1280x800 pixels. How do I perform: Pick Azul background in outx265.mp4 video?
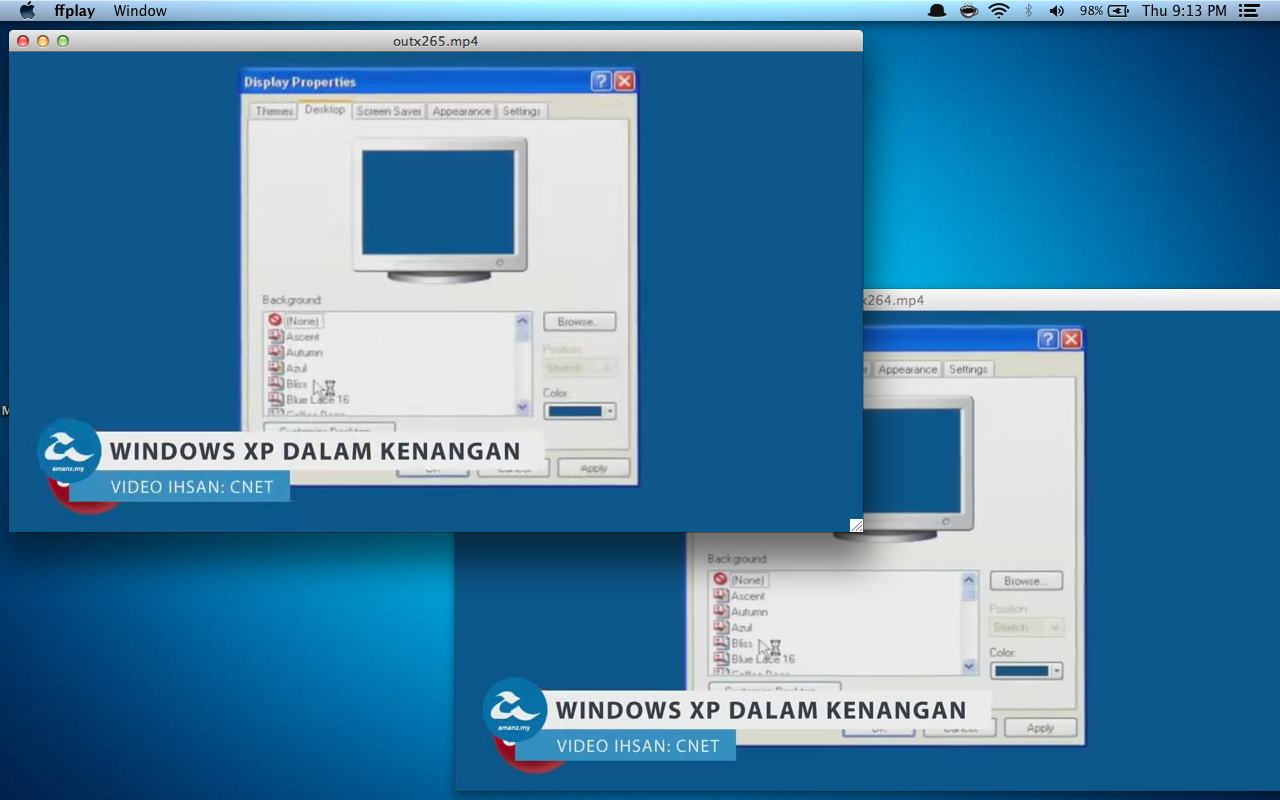pos(287,369)
